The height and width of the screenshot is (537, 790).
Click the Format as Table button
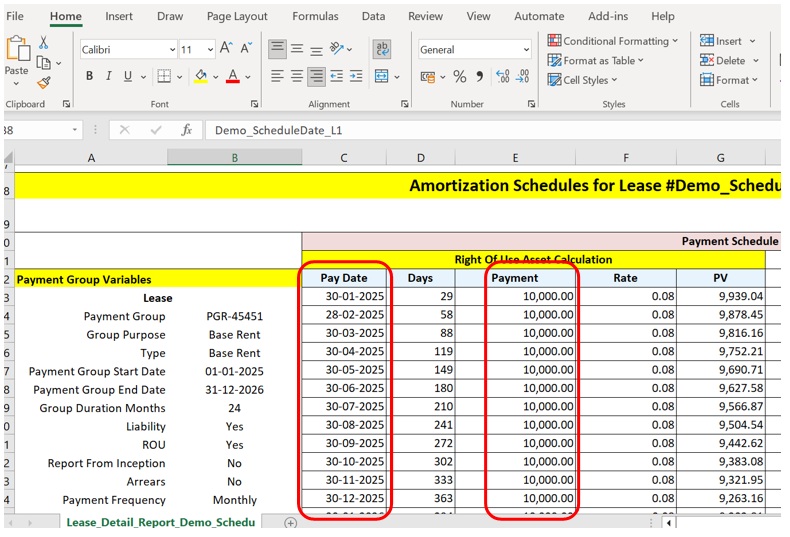click(x=596, y=60)
